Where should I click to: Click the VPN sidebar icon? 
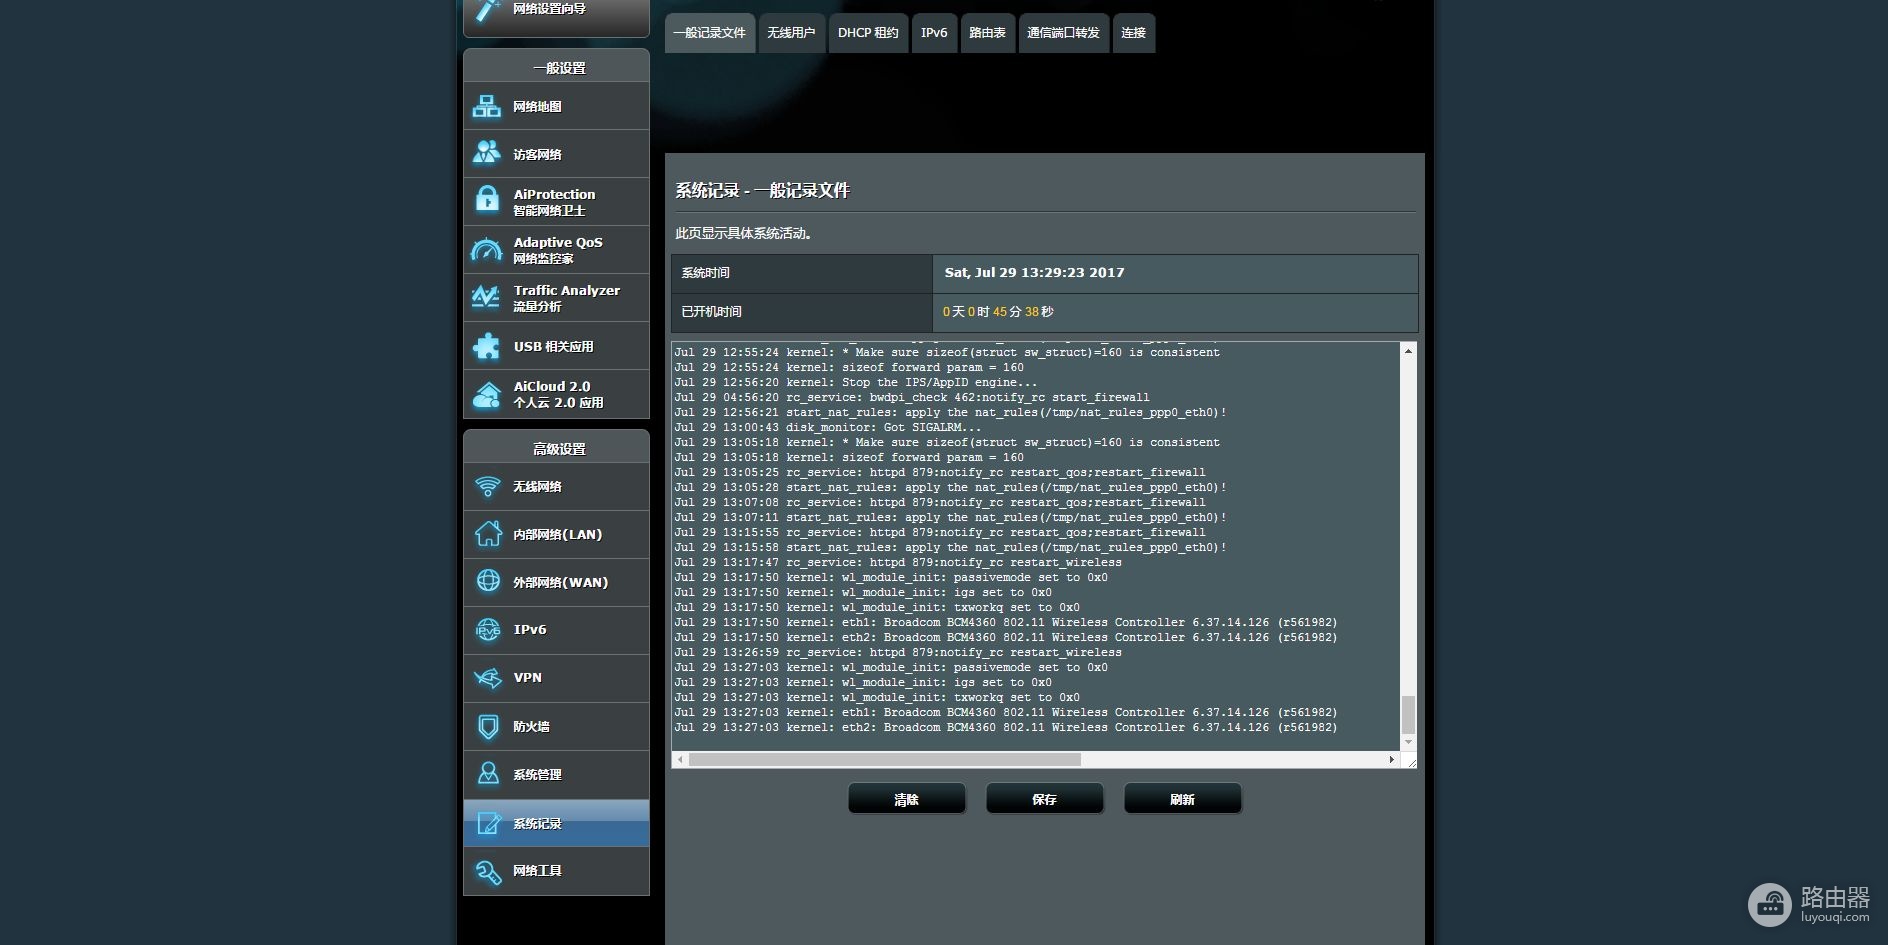(x=487, y=678)
